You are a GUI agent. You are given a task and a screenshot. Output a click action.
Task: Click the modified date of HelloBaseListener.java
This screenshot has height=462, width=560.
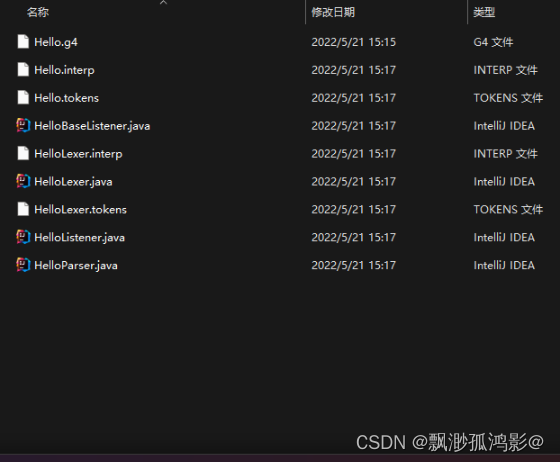354,126
